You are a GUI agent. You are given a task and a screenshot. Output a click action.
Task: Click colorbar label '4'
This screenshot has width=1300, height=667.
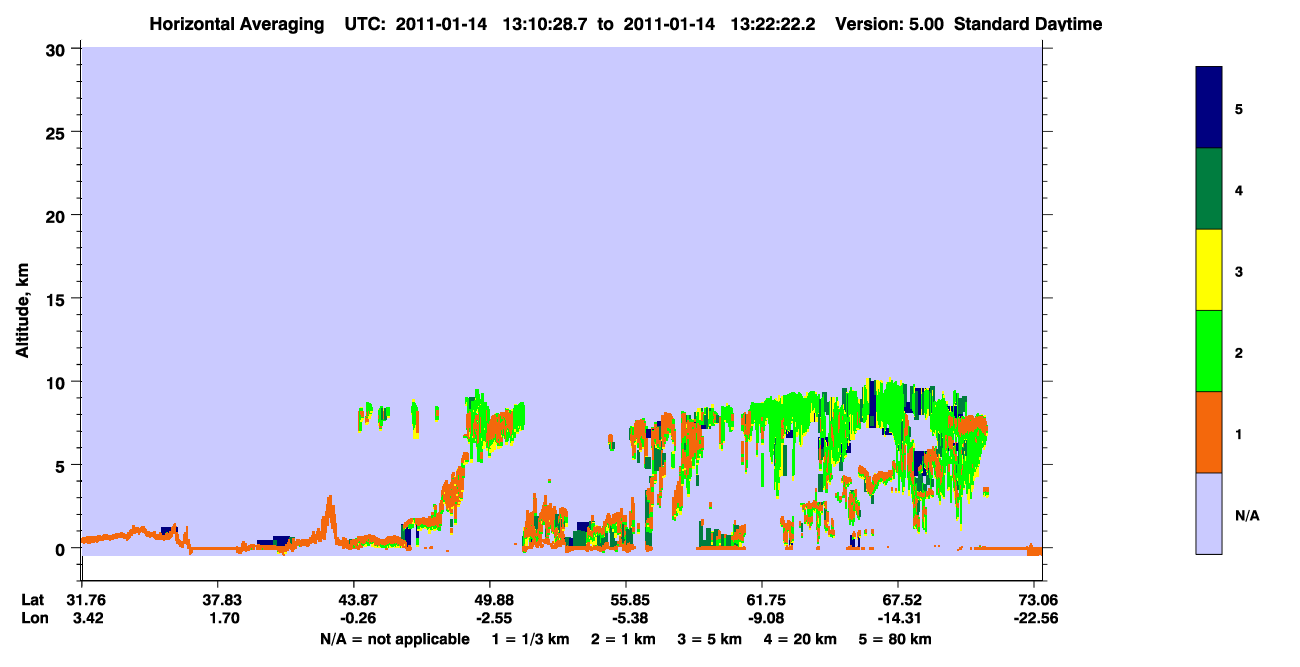[x=1239, y=190]
